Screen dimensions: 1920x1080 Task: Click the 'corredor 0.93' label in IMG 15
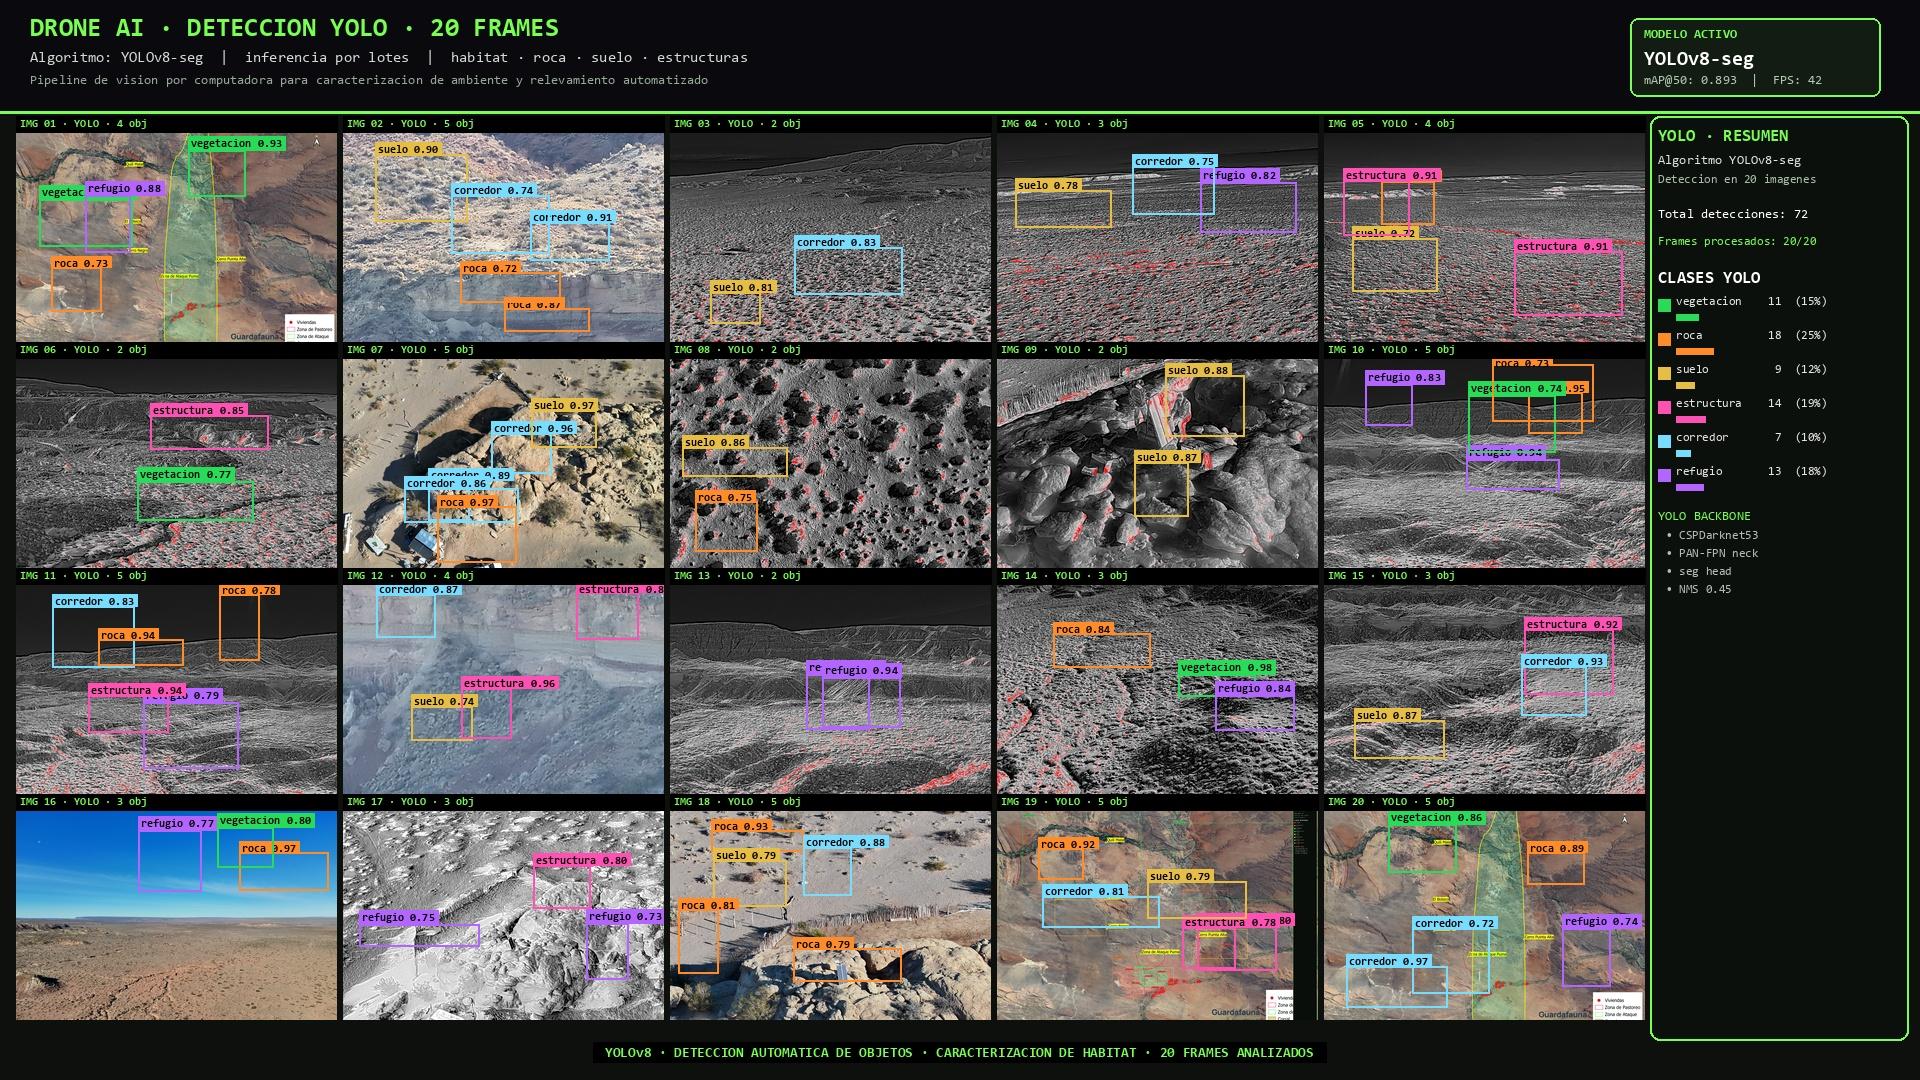(x=1563, y=661)
